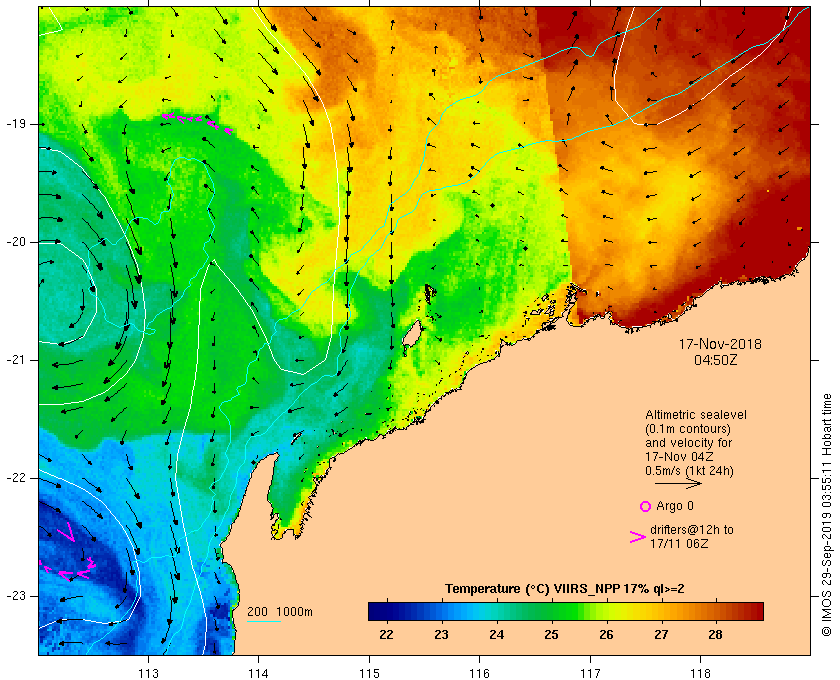Click the time label 04:50Z

coord(716,360)
